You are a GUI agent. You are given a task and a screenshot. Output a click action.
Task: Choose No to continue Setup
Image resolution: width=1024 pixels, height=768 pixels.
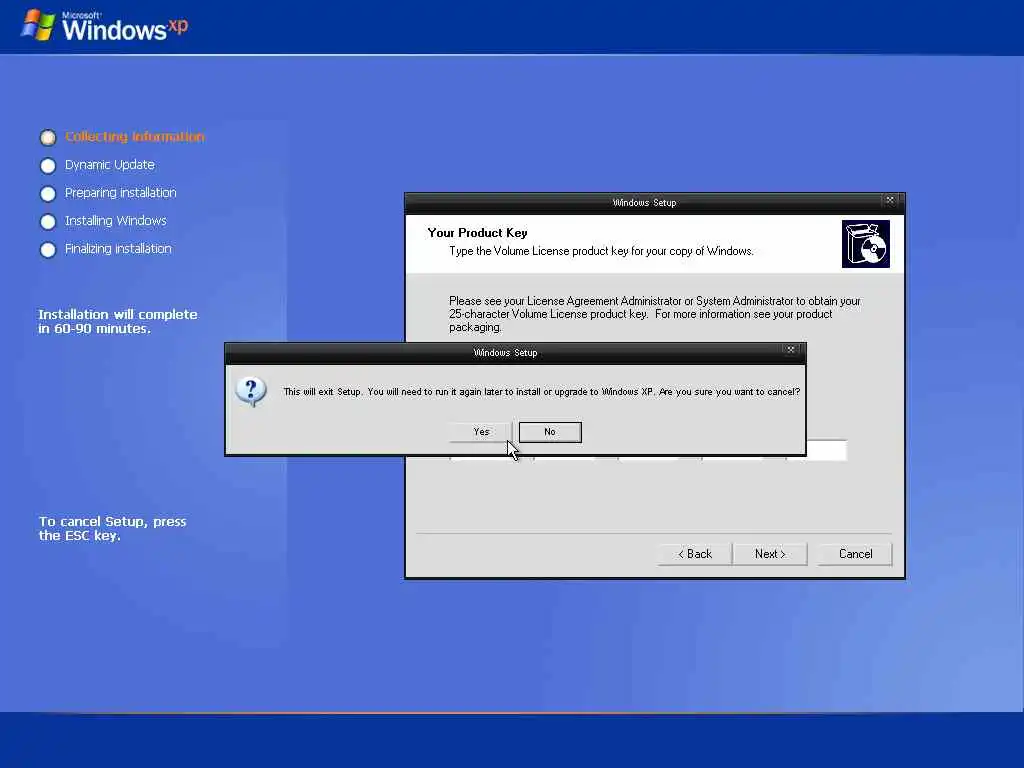(x=550, y=432)
